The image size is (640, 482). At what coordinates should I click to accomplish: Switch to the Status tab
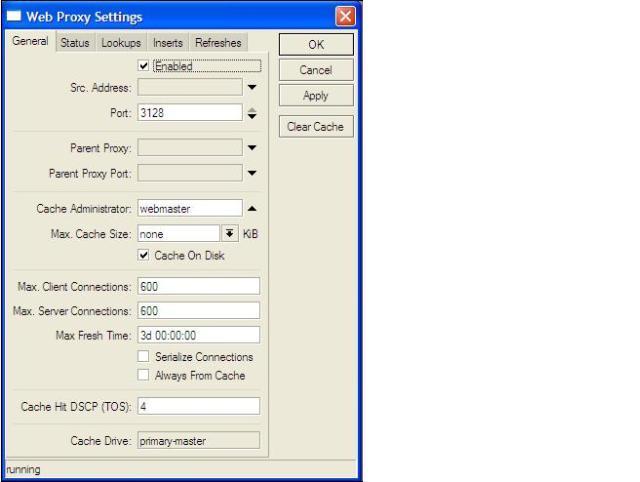point(75,43)
